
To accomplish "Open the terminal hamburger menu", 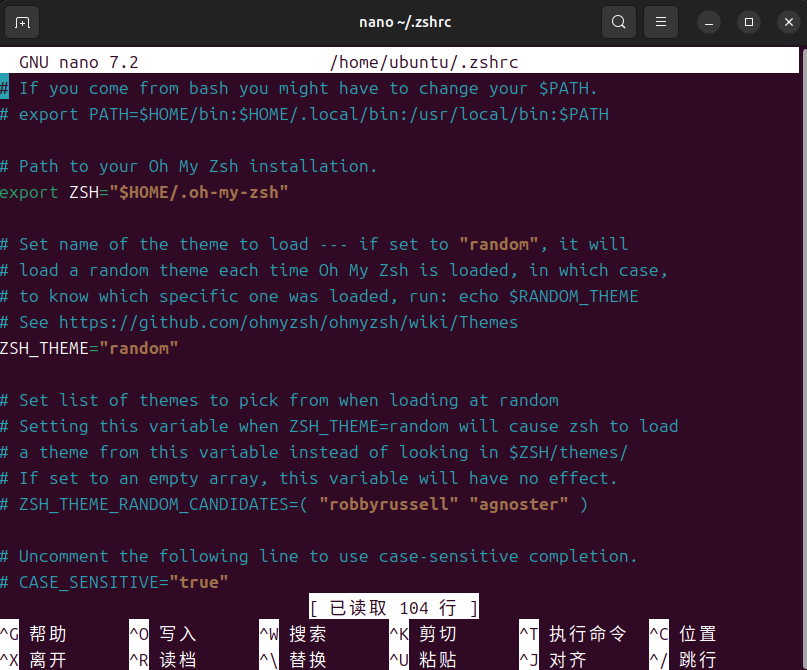I will click(x=659, y=22).
